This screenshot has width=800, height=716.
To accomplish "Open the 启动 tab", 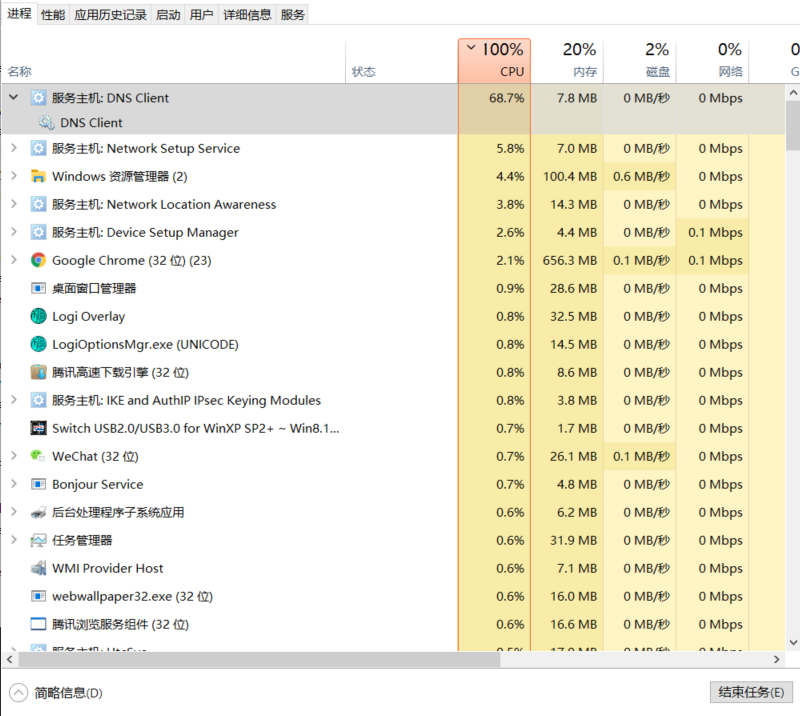I will [168, 15].
